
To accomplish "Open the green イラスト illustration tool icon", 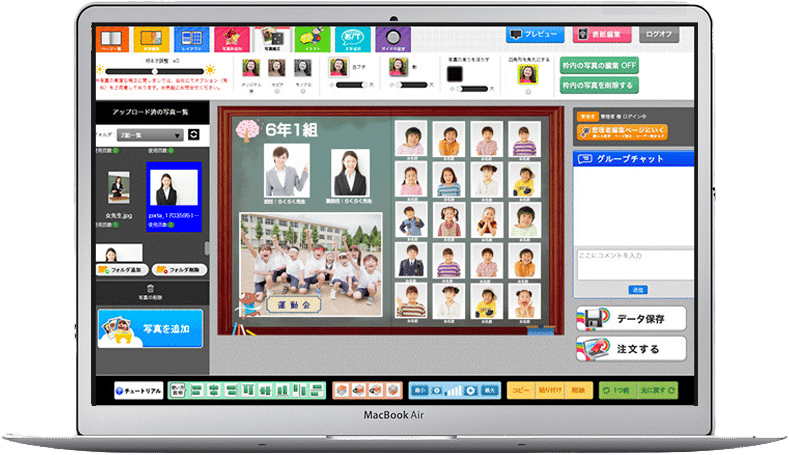I will (312, 39).
